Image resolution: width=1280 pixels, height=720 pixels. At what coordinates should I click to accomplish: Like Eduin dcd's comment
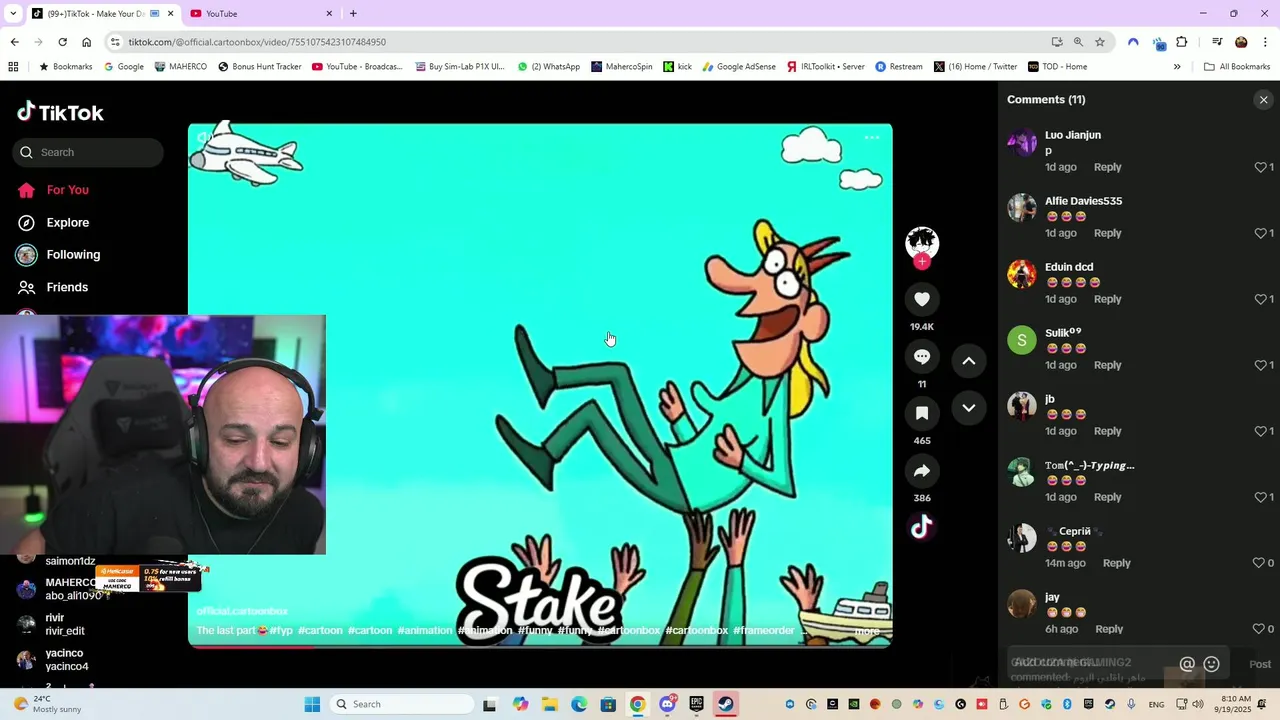[1260, 299]
